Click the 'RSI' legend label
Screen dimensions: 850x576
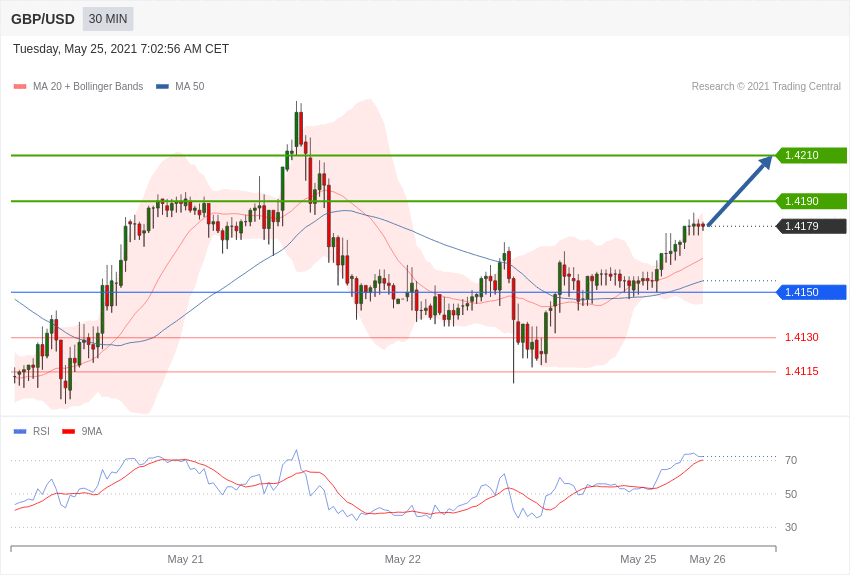41,431
